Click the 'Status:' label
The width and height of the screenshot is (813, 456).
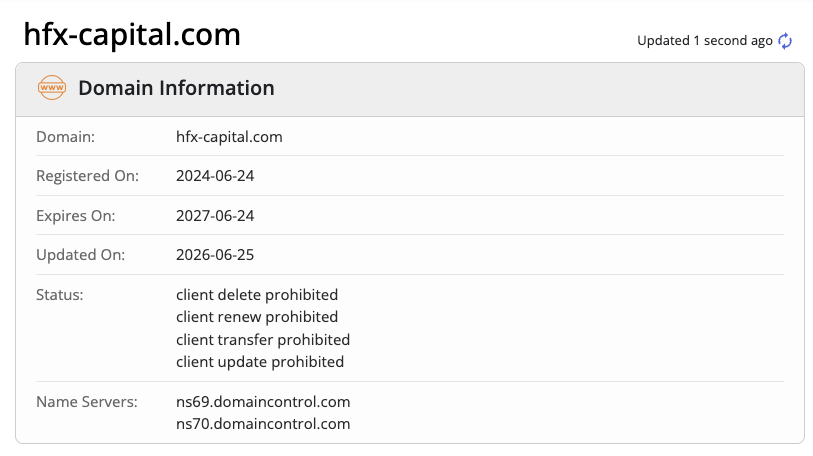(60, 295)
